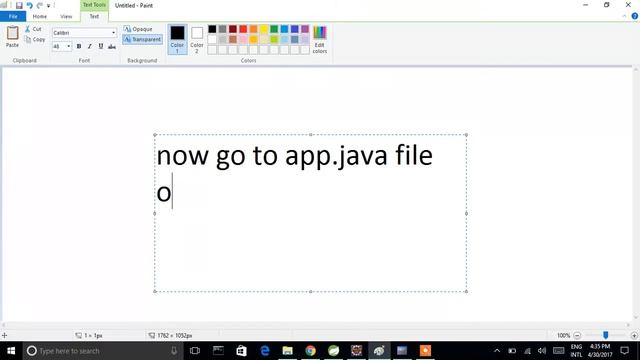Pick the indigo swatch in top row
Image resolution: width=640 pixels, height=360 pixels.
295,29
